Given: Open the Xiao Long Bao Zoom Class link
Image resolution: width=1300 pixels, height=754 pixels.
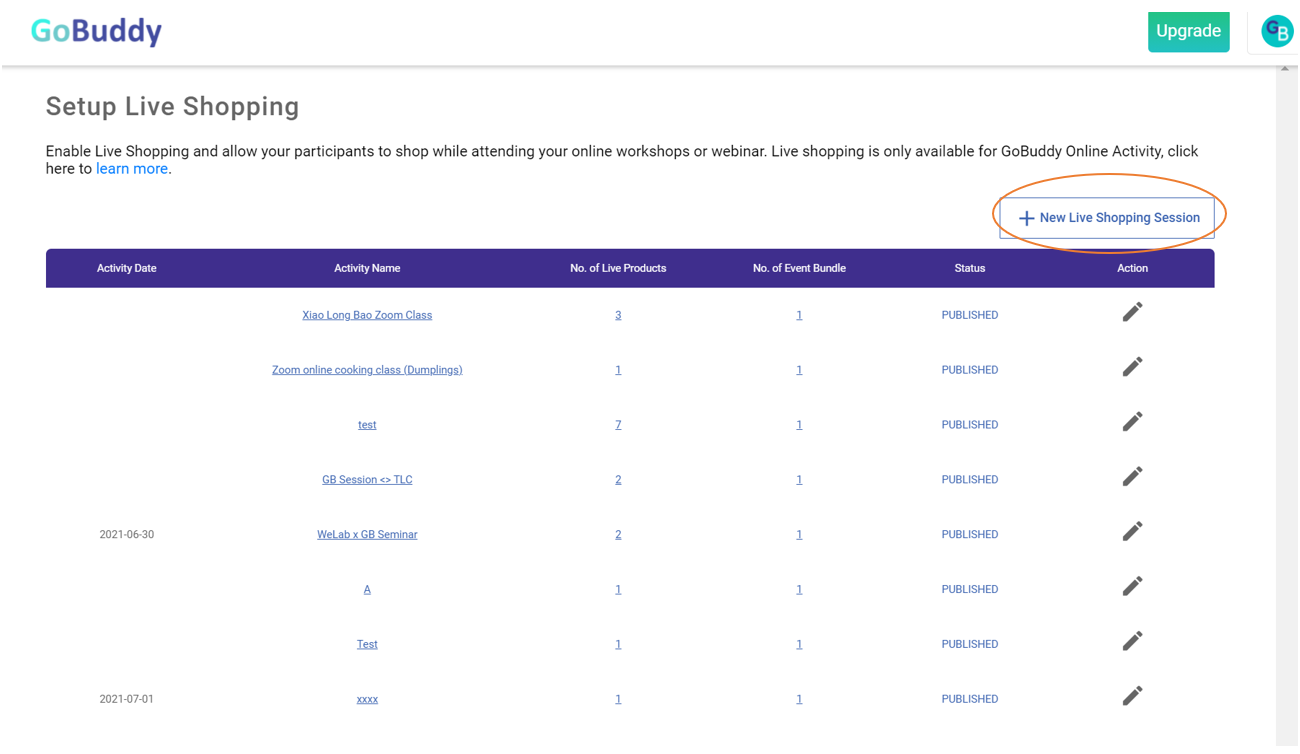Looking at the screenshot, I should click(367, 315).
